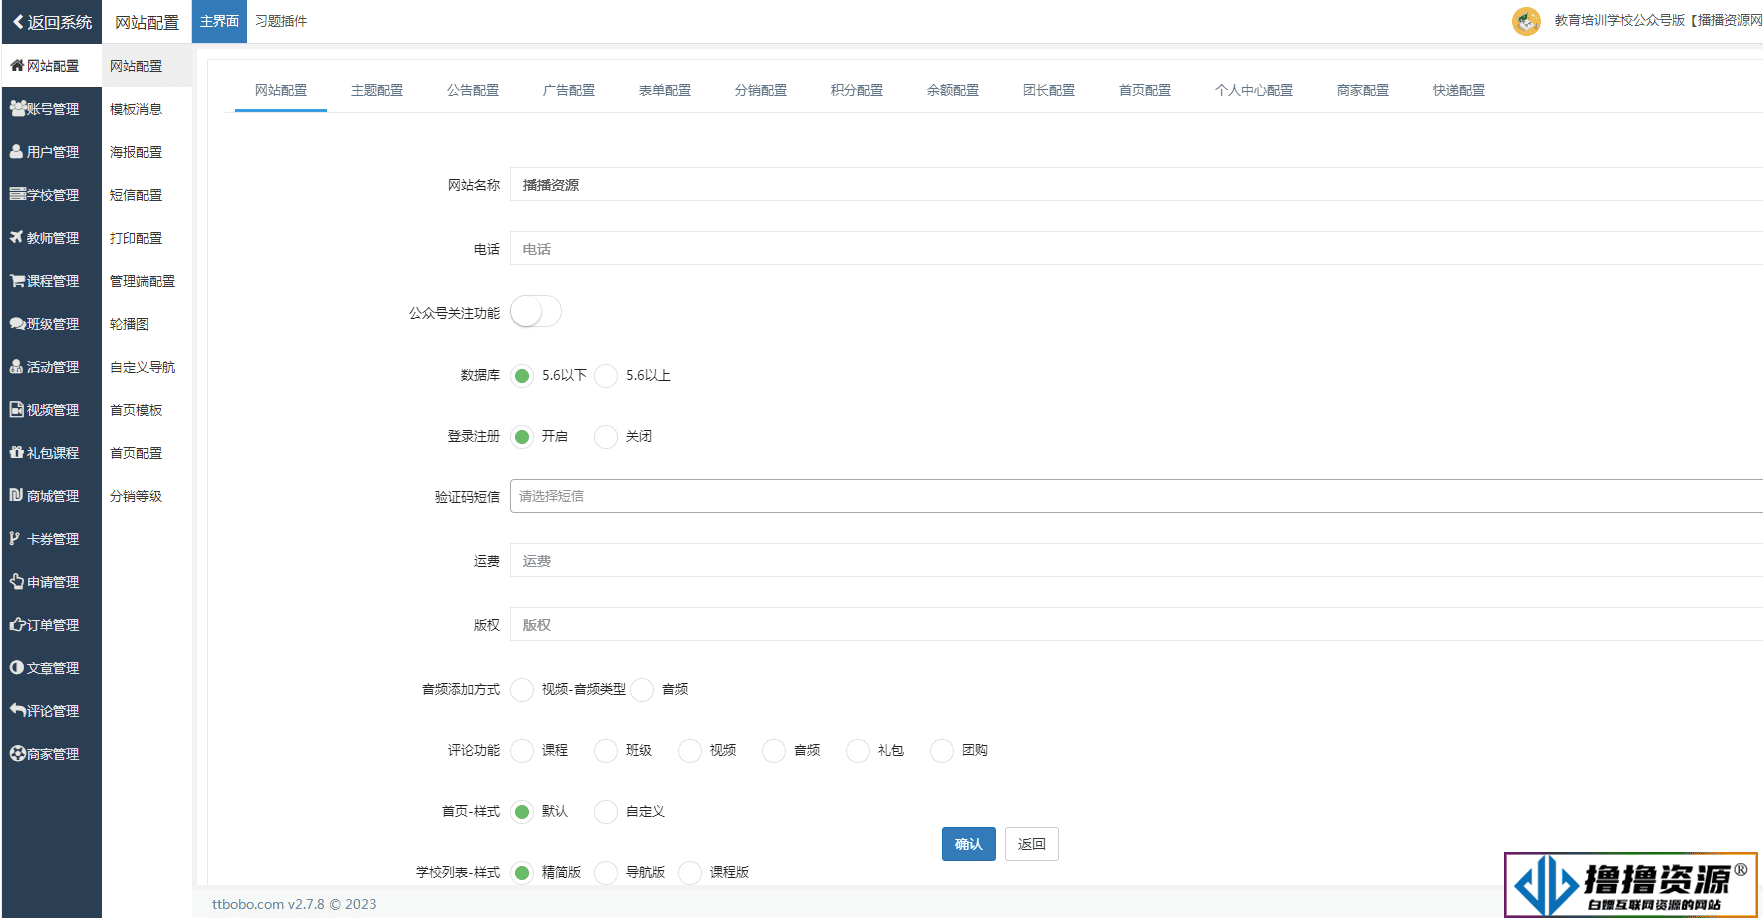Open the 商家配置 tab

click(1363, 90)
